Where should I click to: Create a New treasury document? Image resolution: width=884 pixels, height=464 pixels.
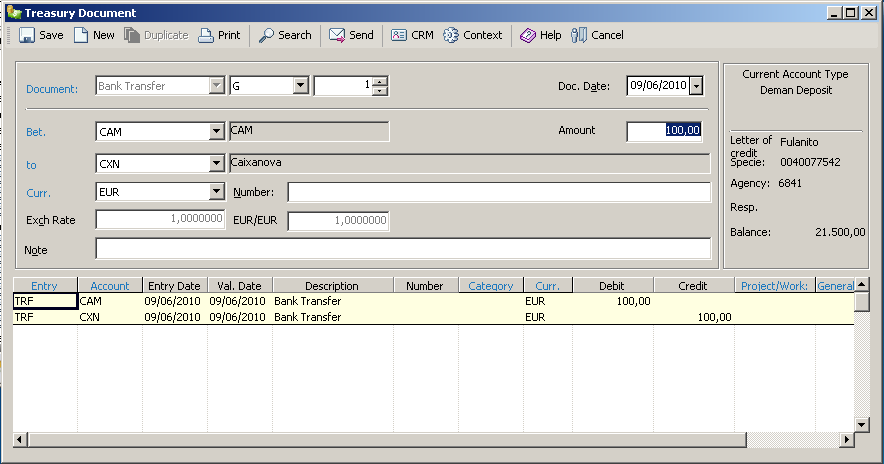pos(93,35)
